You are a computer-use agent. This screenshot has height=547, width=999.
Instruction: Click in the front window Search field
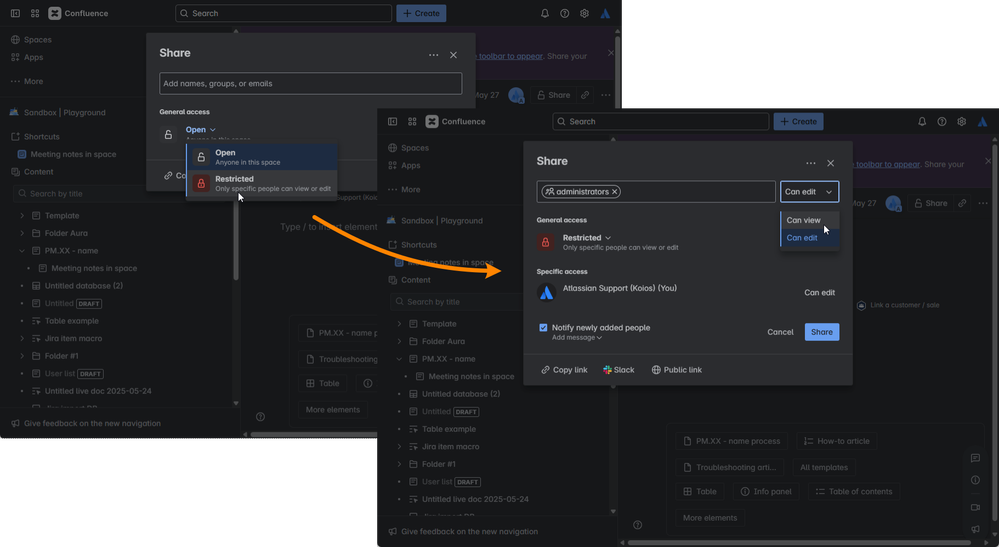click(x=661, y=122)
